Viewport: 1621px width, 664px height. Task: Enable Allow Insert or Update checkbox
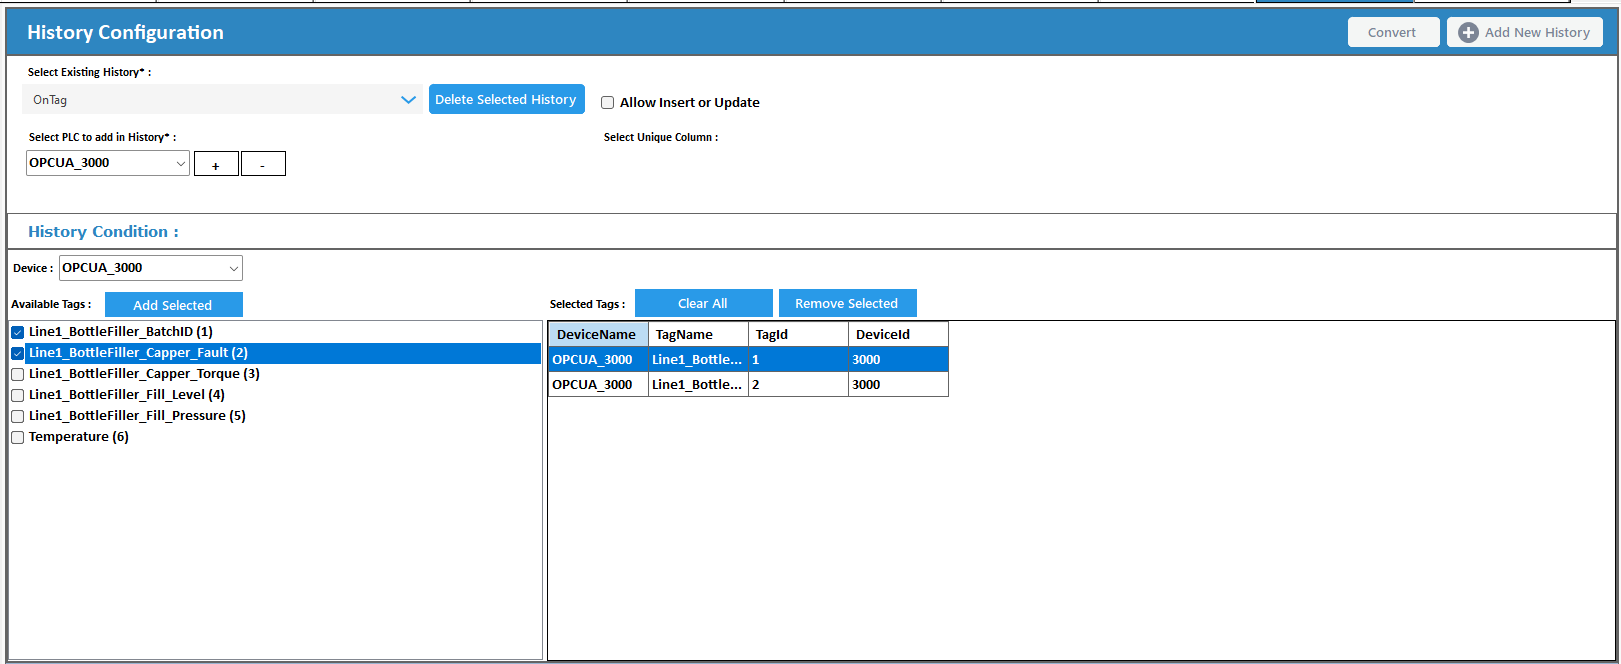(x=607, y=103)
